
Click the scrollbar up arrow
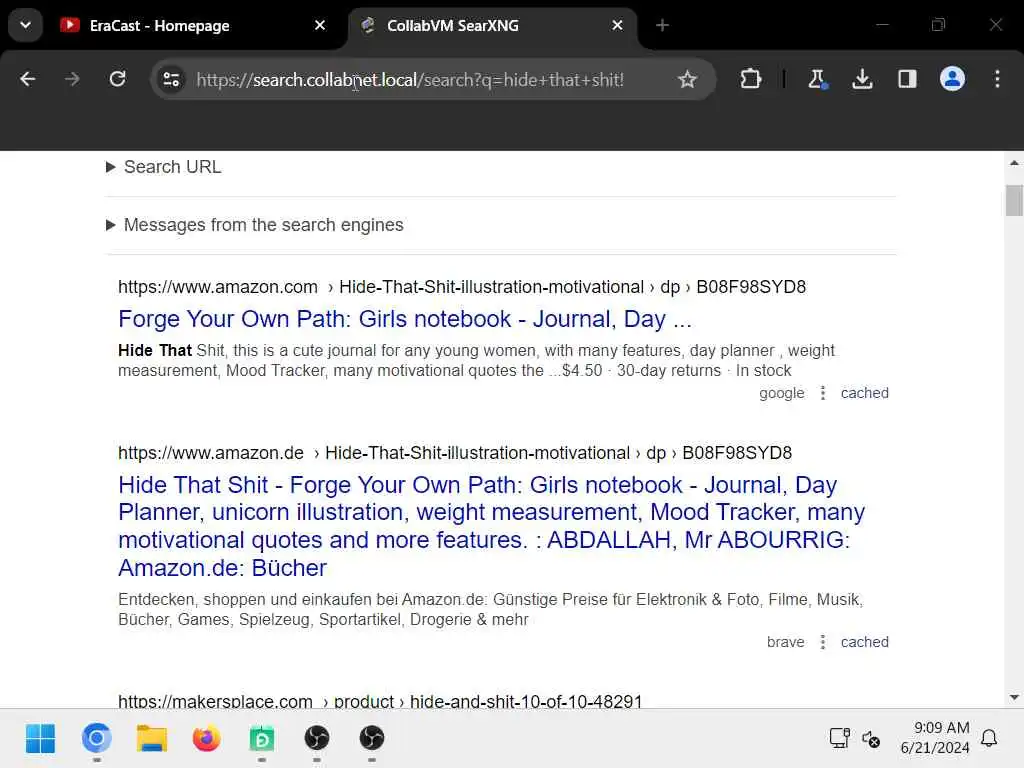click(1014, 163)
